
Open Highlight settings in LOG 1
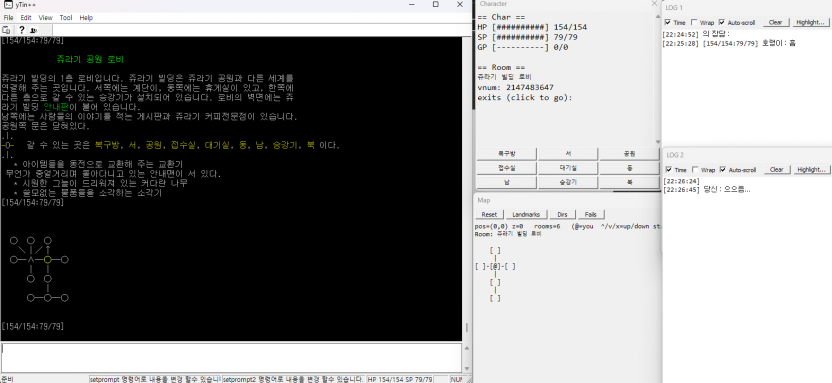click(x=810, y=22)
